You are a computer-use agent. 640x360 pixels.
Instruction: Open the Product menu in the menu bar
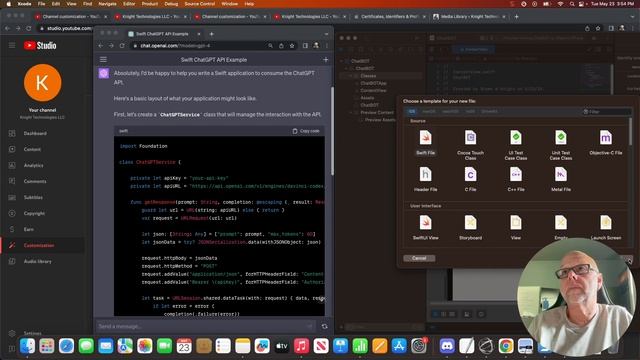point(150,4)
